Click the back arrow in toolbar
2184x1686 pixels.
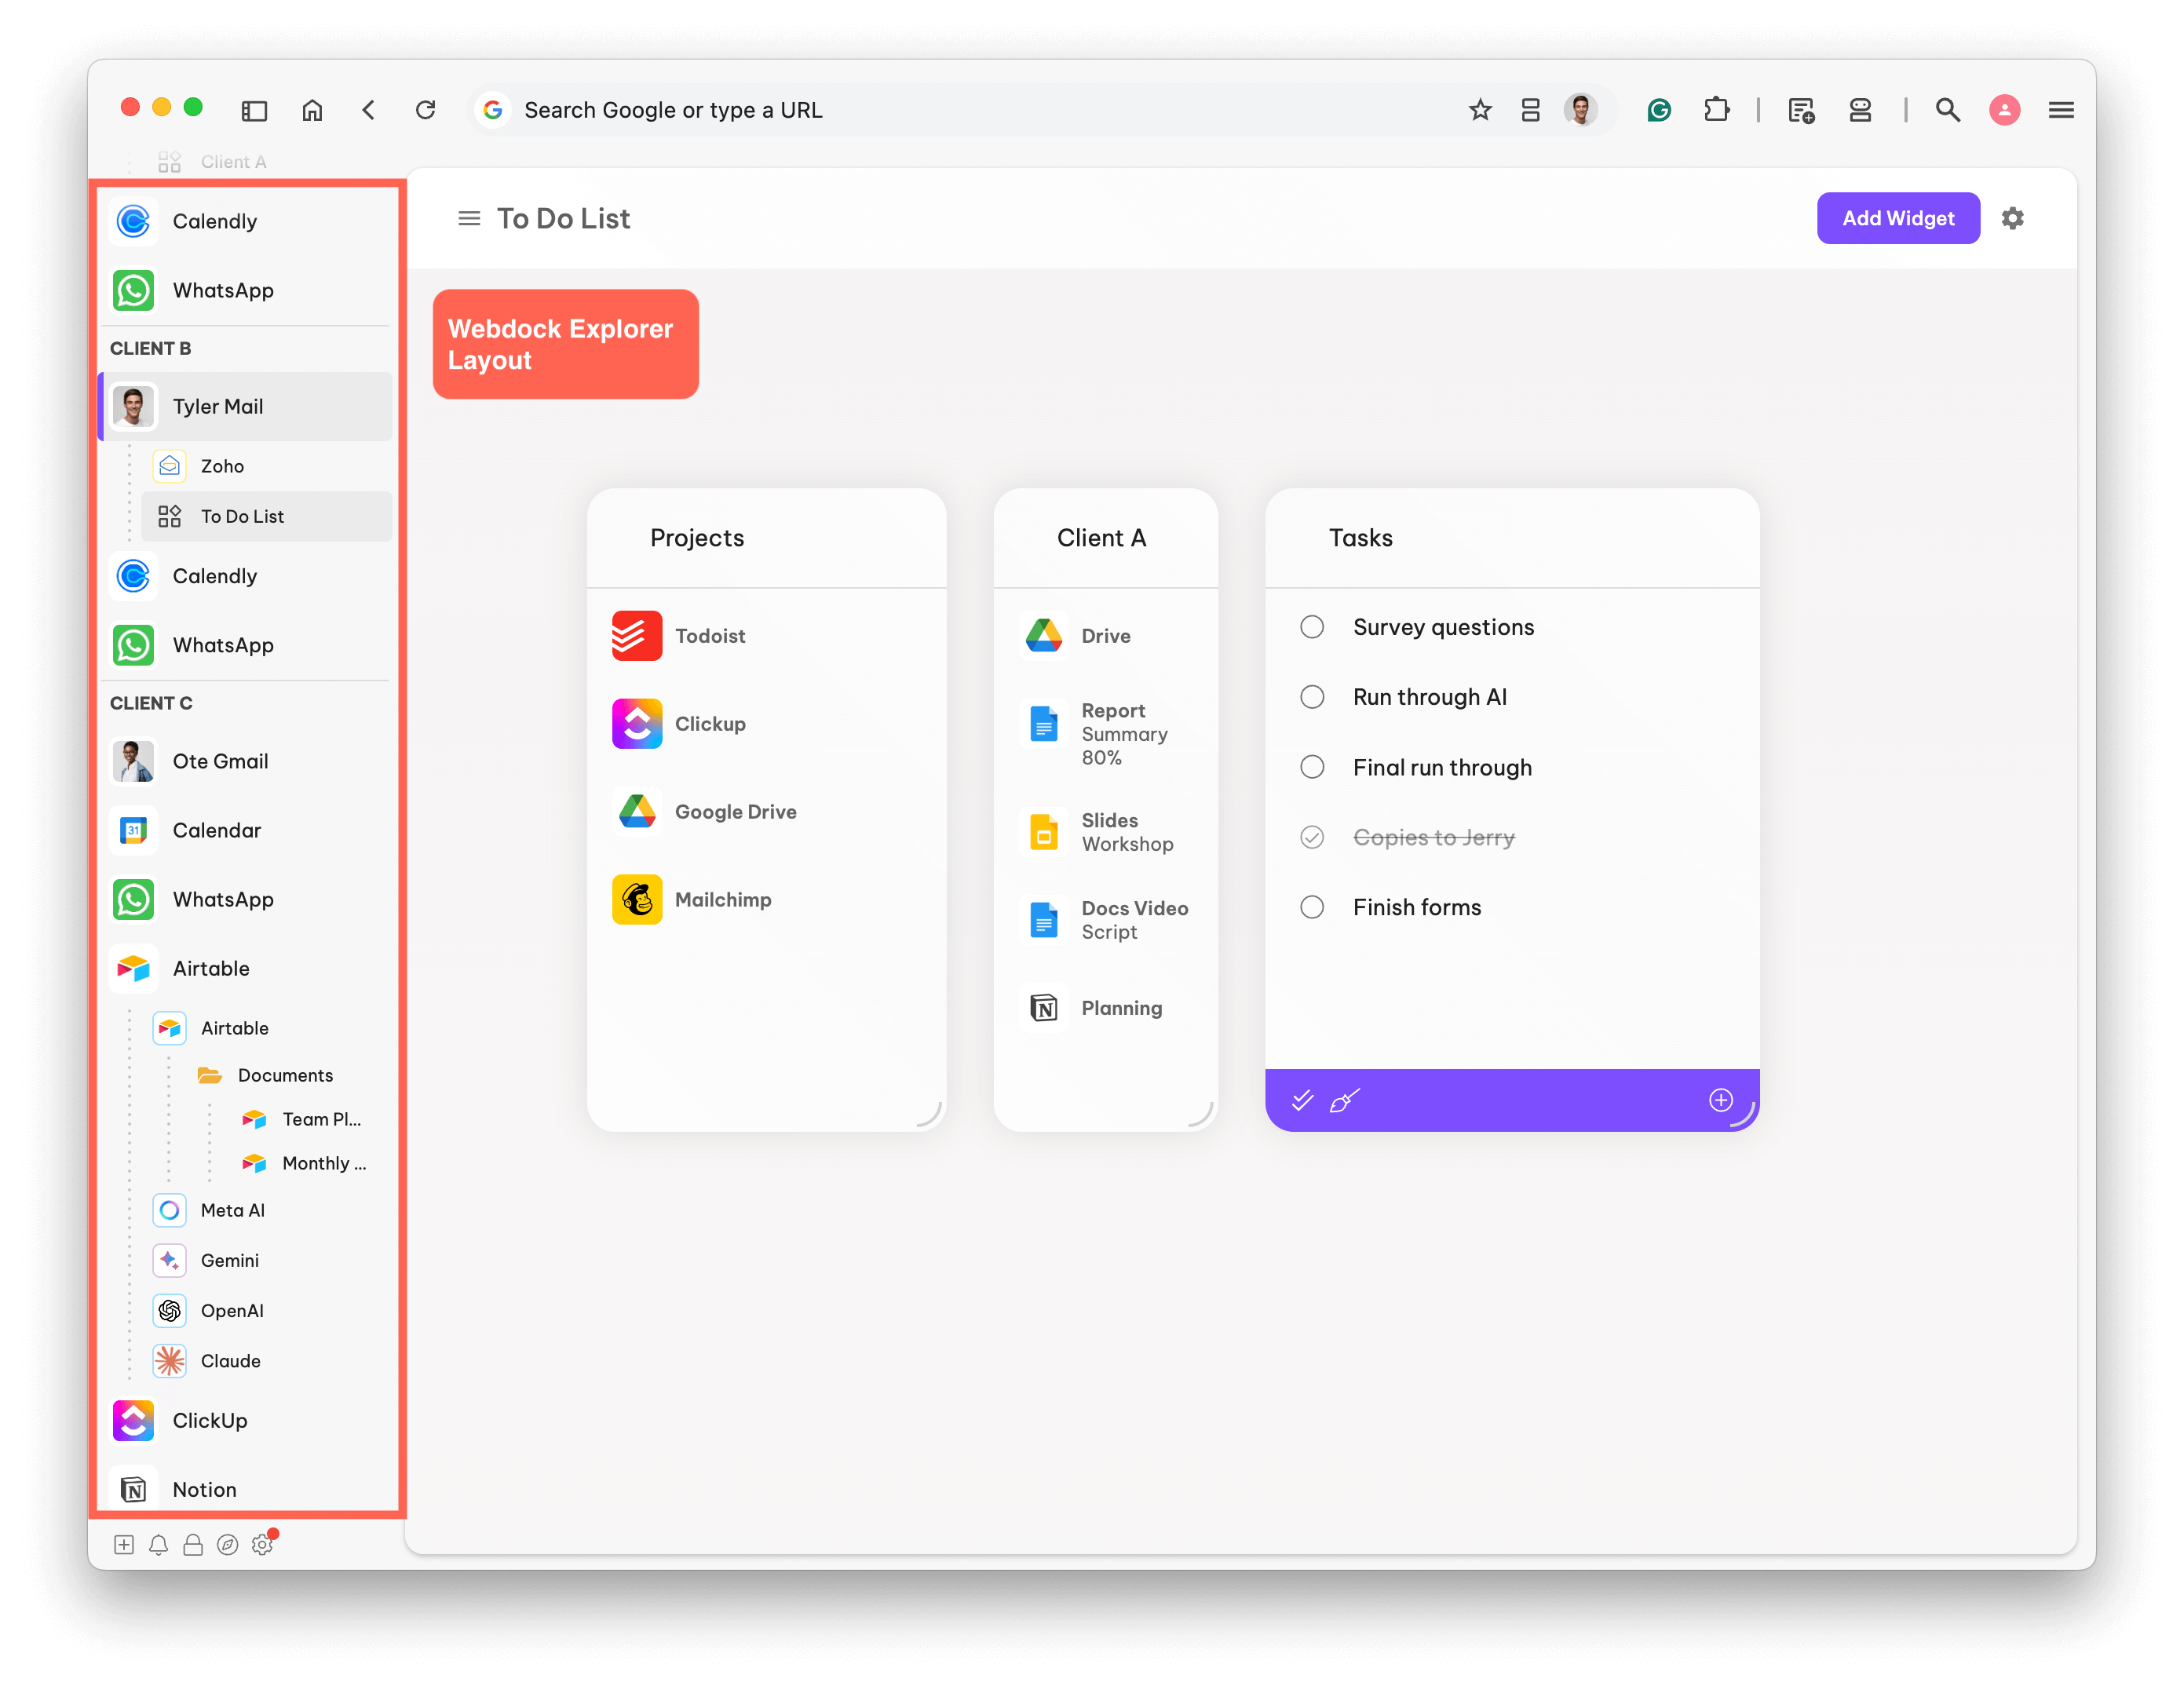(369, 110)
